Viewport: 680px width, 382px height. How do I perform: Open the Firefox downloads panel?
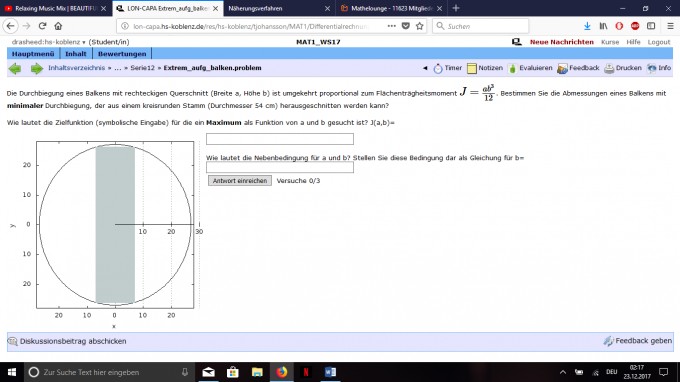(587, 26)
